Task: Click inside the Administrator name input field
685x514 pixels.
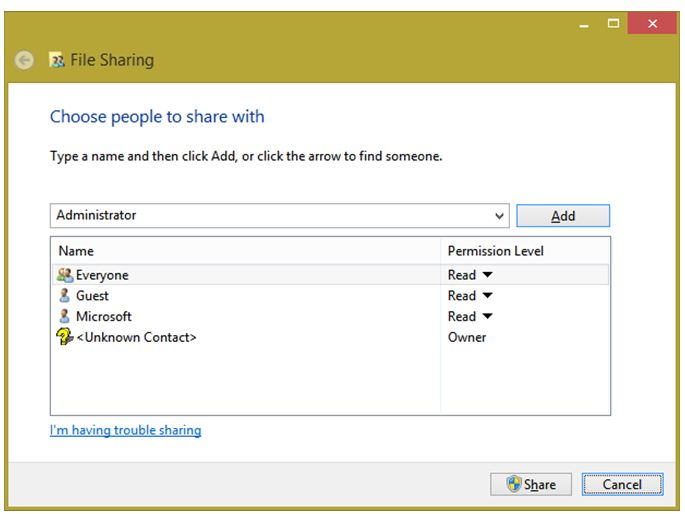Action: tap(271, 215)
